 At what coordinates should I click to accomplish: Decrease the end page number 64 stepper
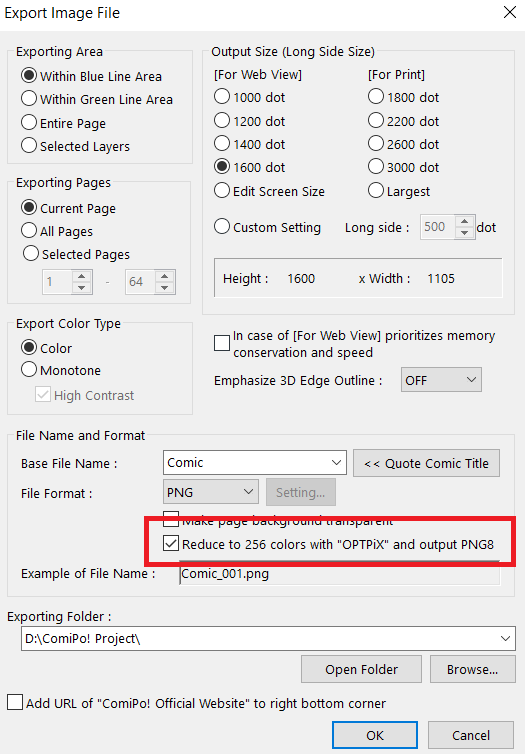tap(165, 287)
